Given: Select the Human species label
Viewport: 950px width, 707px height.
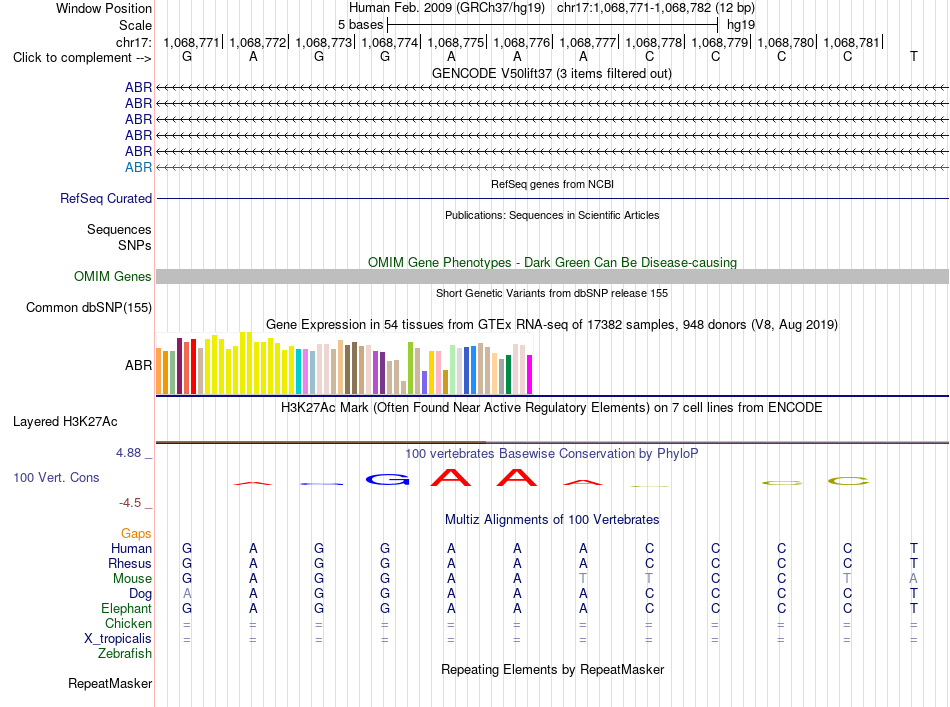Looking at the screenshot, I should [x=131, y=548].
